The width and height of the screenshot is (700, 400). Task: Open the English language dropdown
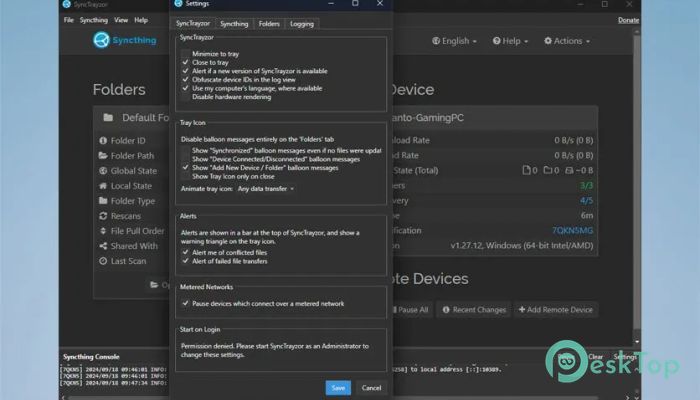point(454,41)
